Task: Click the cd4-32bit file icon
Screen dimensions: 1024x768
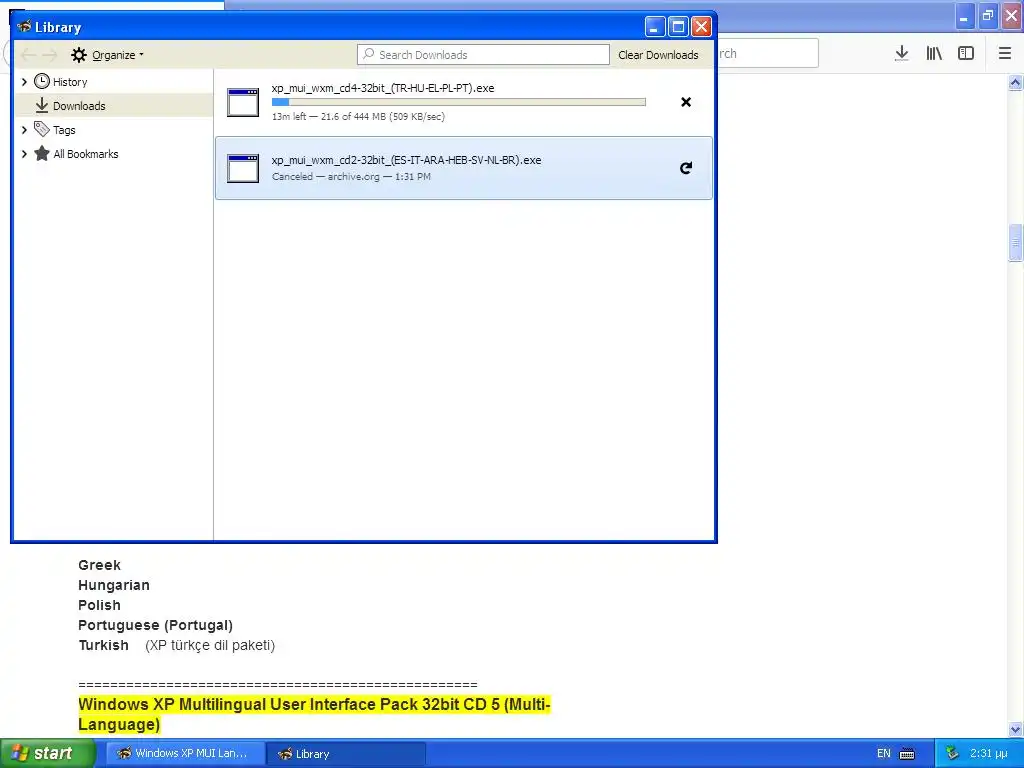Action: point(243,103)
